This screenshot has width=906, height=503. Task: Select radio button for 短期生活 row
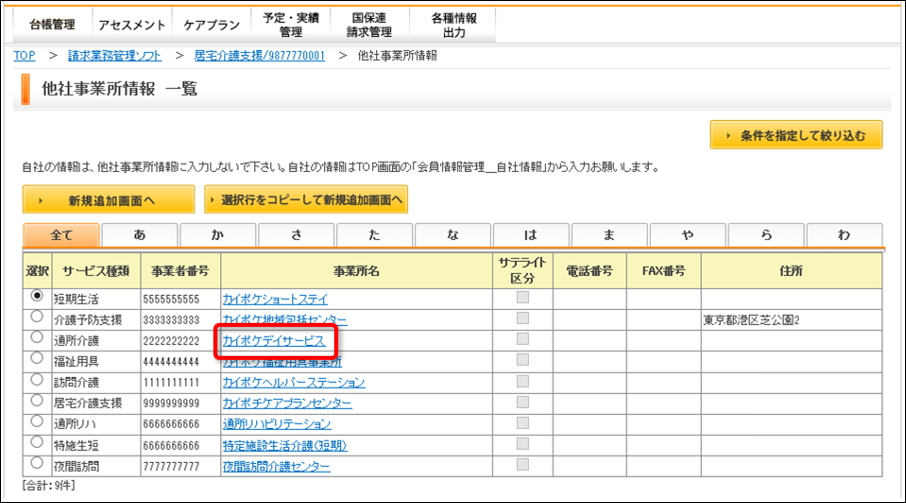37,296
